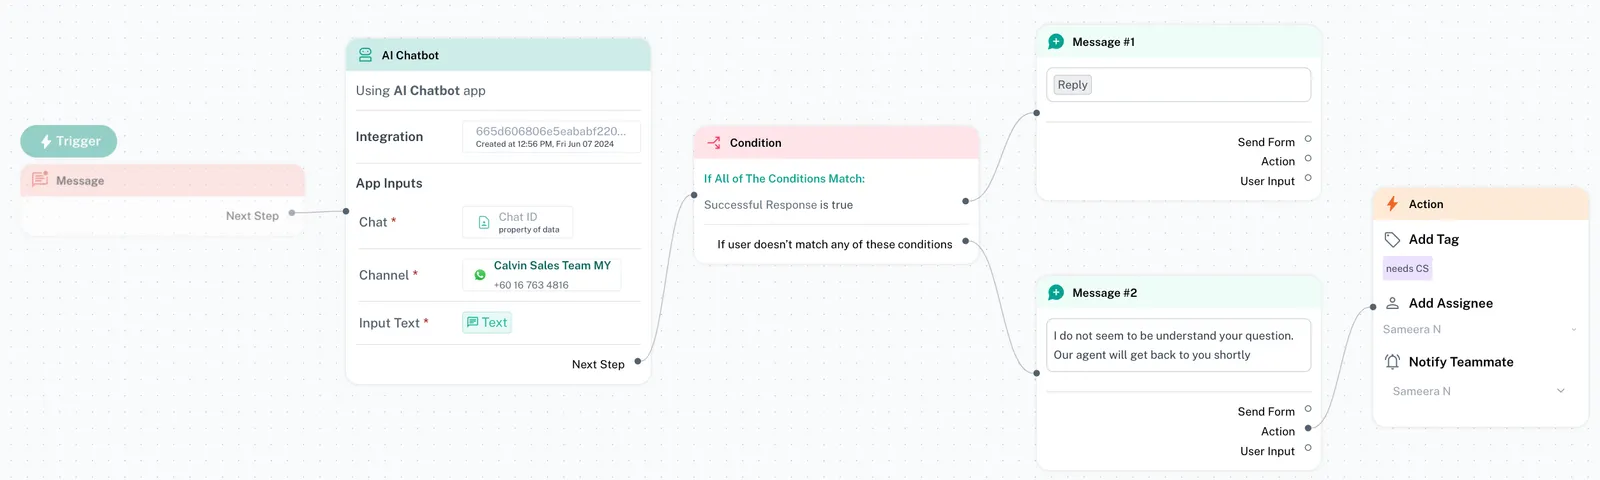The width and height of the screenshot is (1600, 480).
Task: Click the Action lightning bolt icon
Action: [x=1392, y=204]
